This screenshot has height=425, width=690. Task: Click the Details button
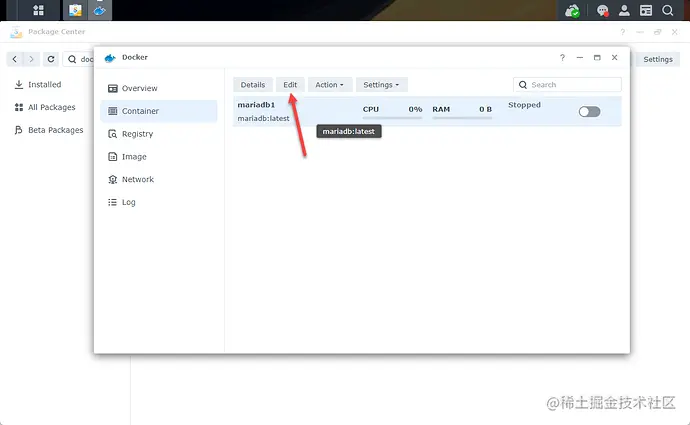click(253, 85)
